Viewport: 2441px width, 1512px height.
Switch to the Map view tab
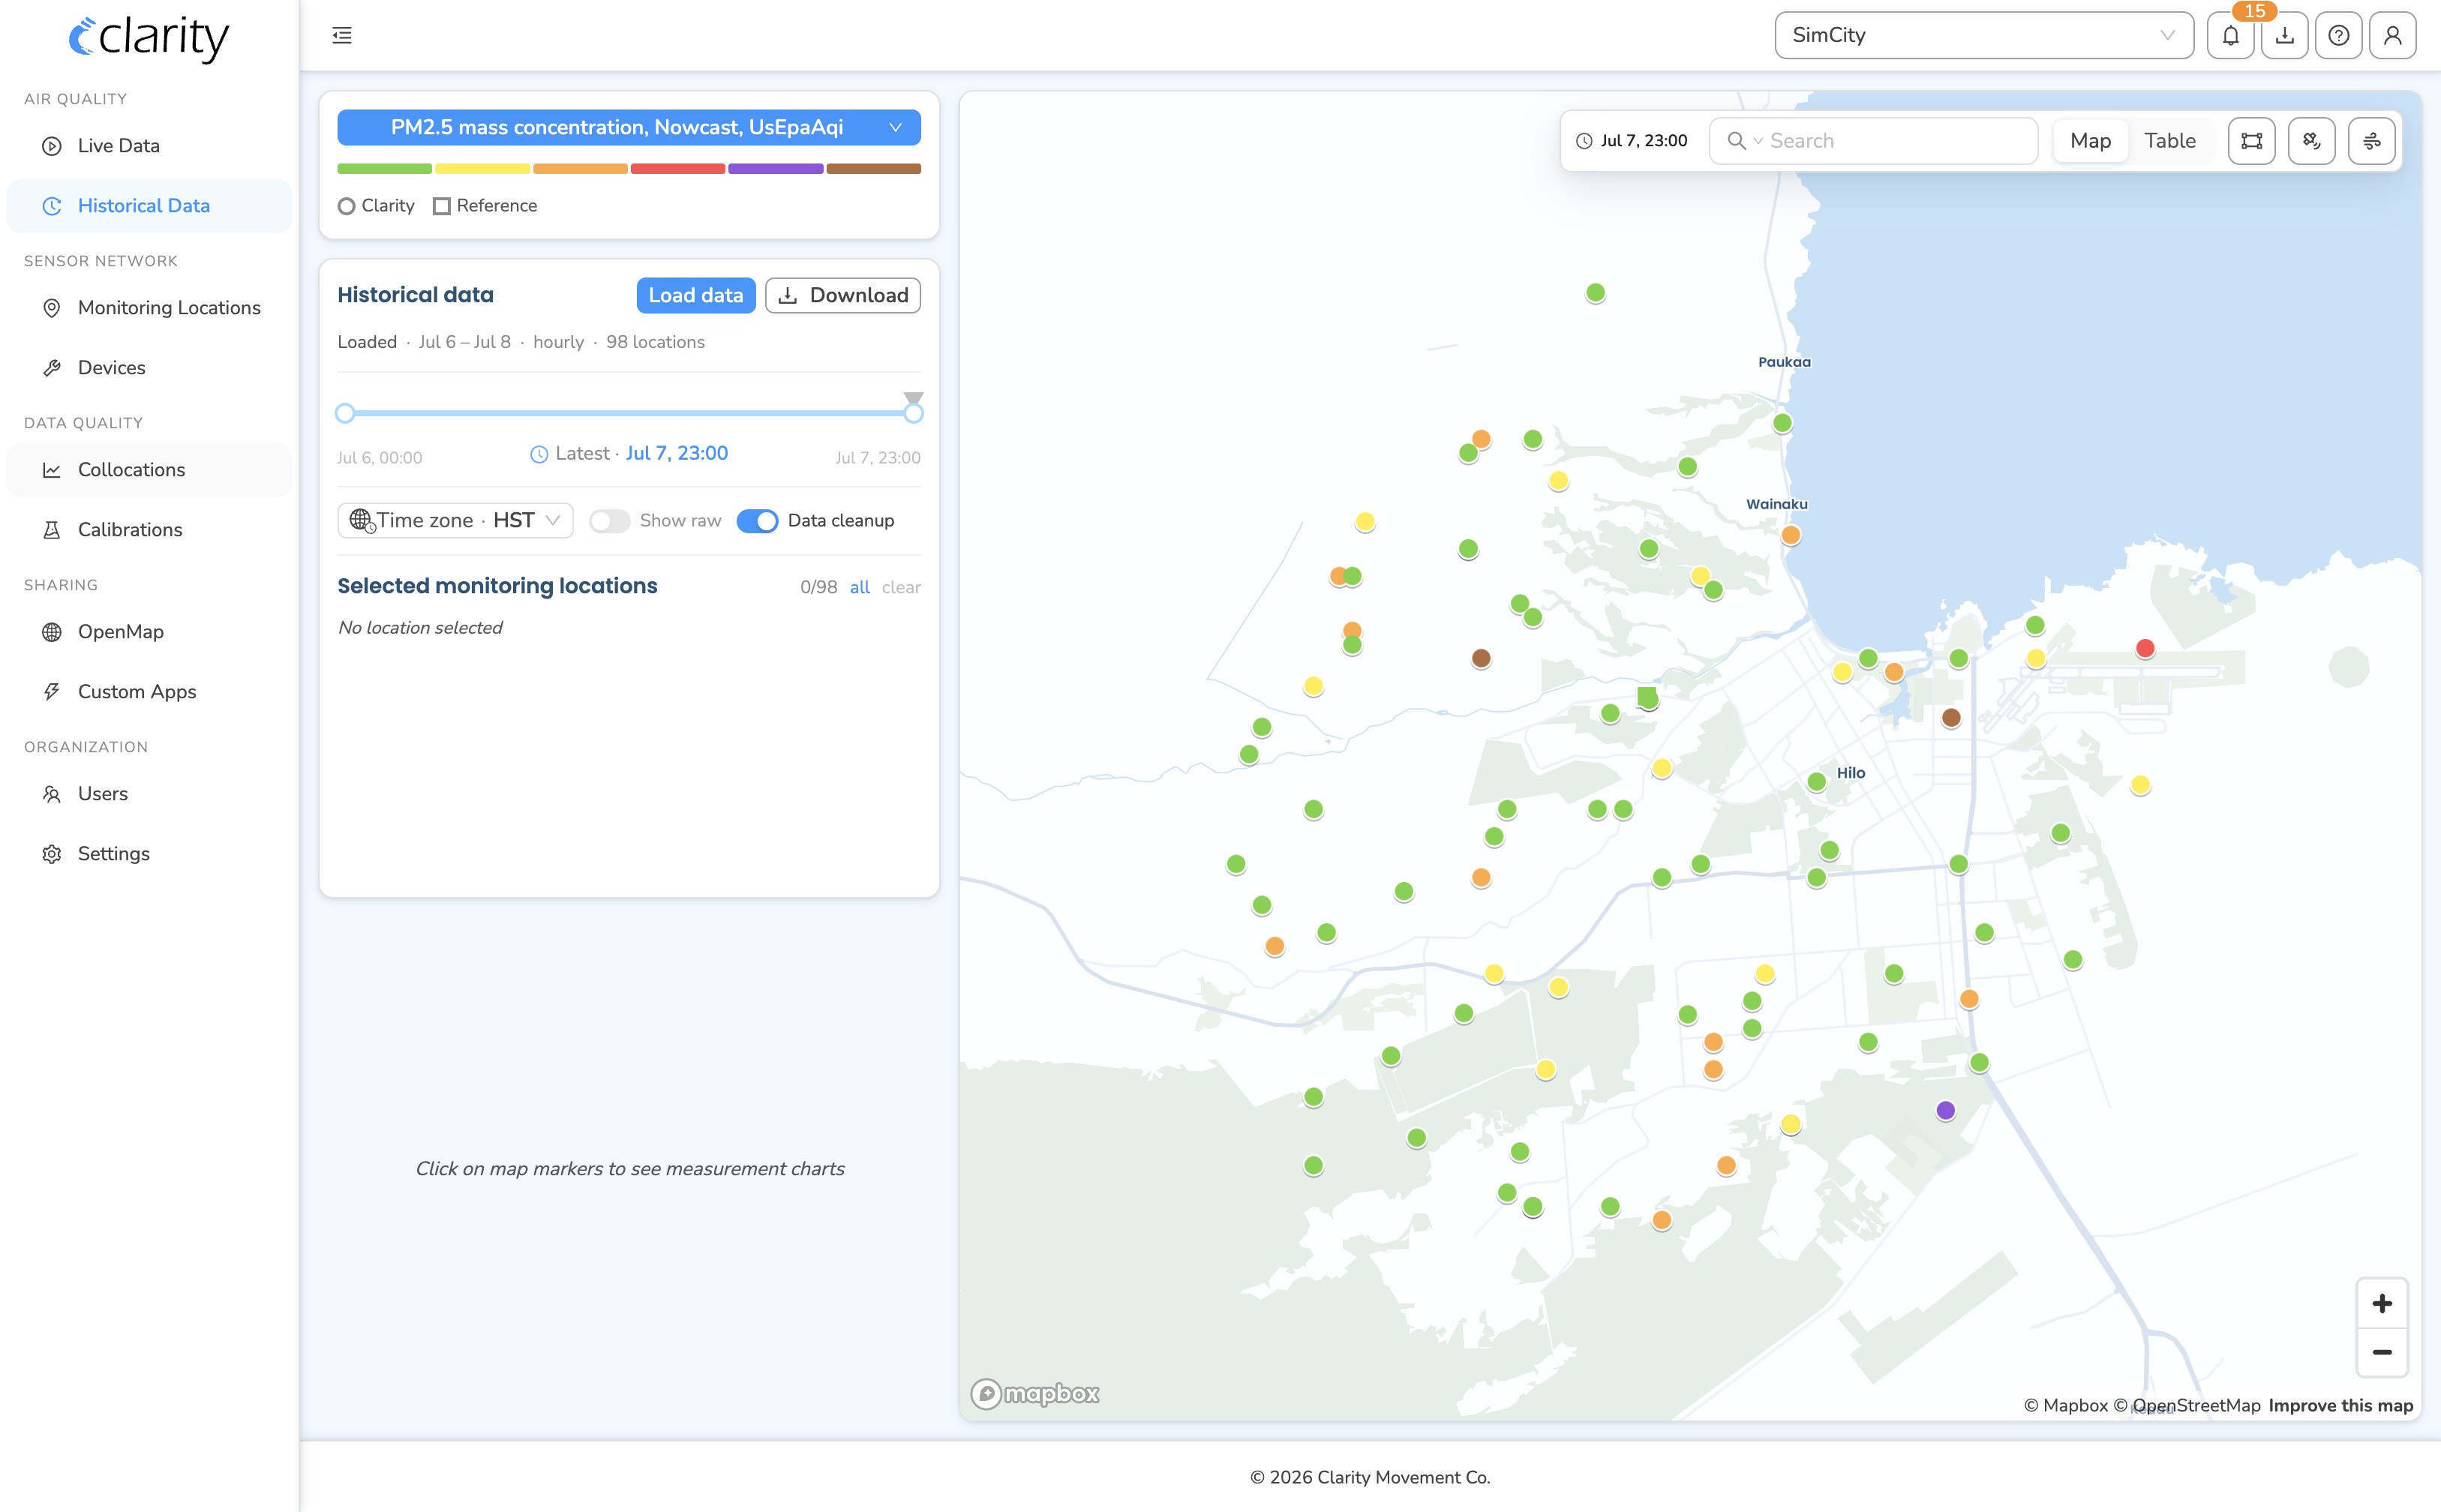(2090, 141)
